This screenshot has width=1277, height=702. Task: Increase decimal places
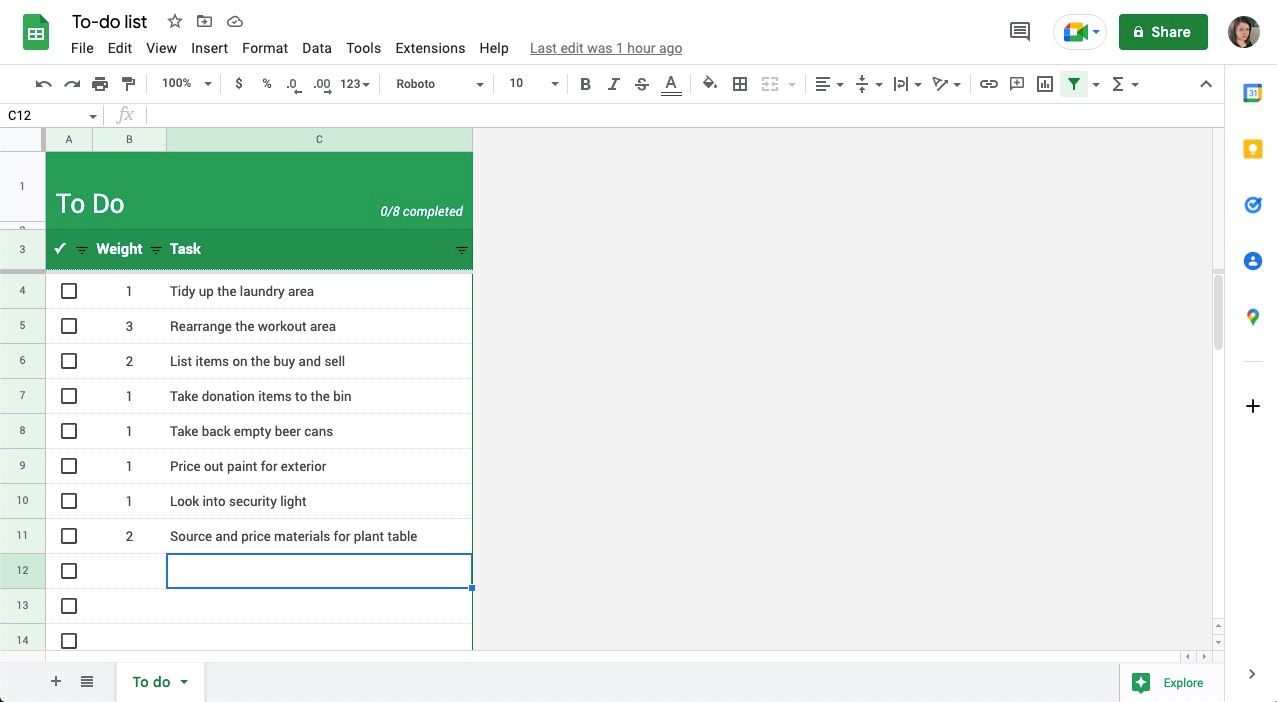coord(321,84)
